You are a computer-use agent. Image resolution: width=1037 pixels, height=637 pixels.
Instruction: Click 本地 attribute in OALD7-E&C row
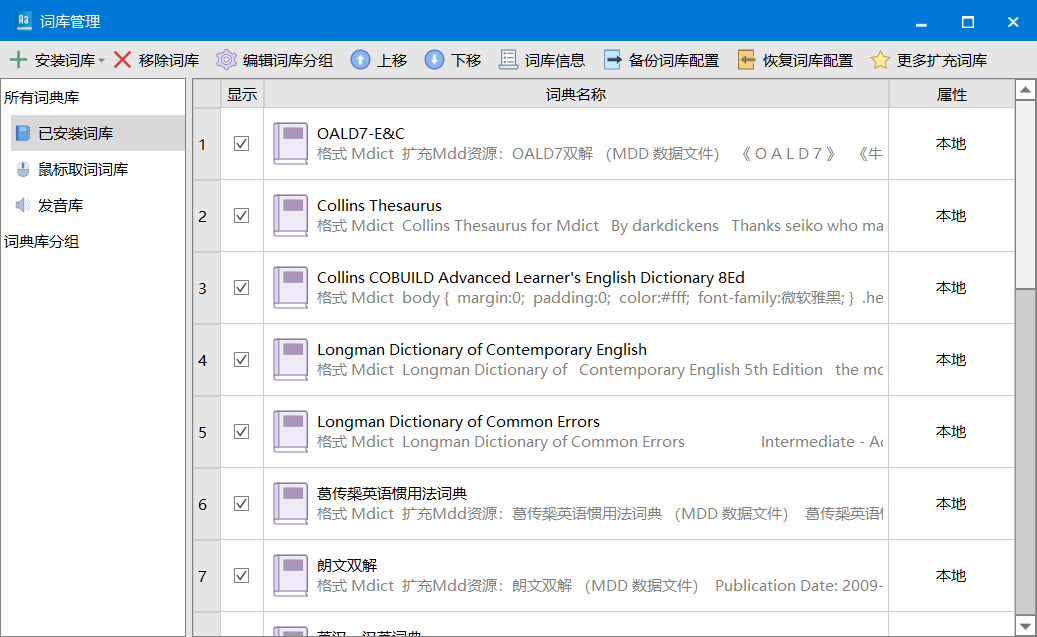click(951, 144)
